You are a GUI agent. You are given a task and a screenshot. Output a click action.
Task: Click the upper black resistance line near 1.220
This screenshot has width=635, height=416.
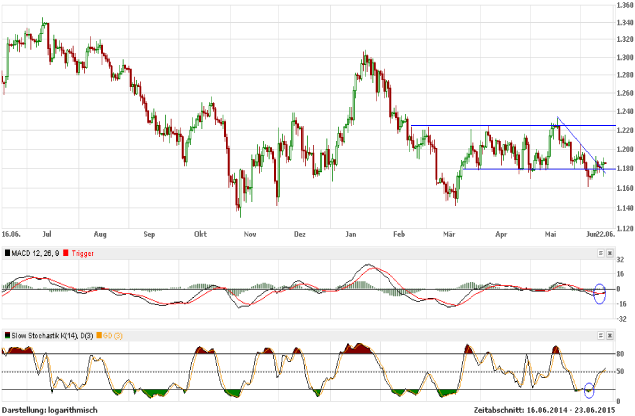click(x=500, y=125)
